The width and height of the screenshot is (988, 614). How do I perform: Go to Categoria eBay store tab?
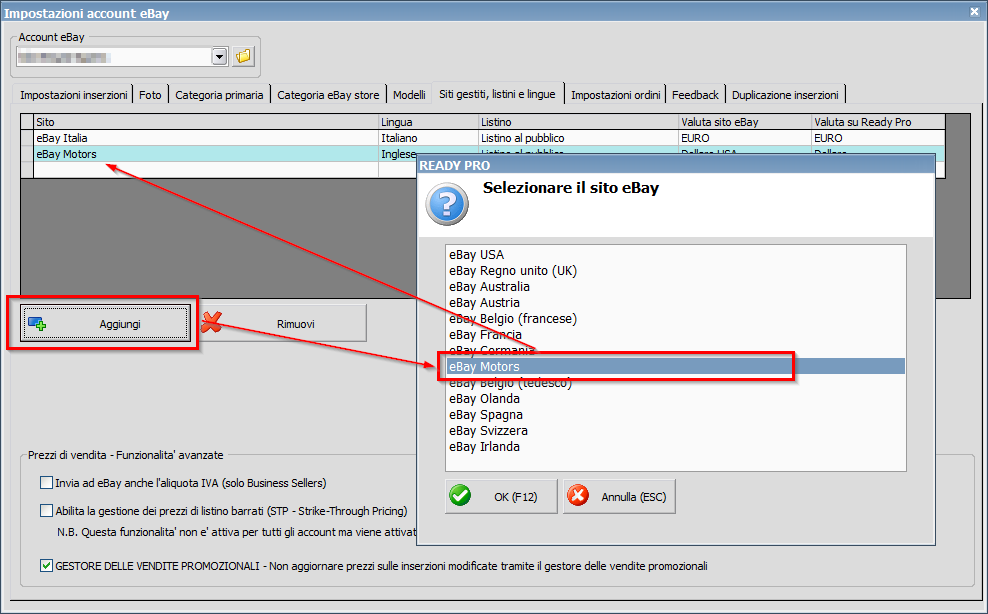(x=328, y=95)
